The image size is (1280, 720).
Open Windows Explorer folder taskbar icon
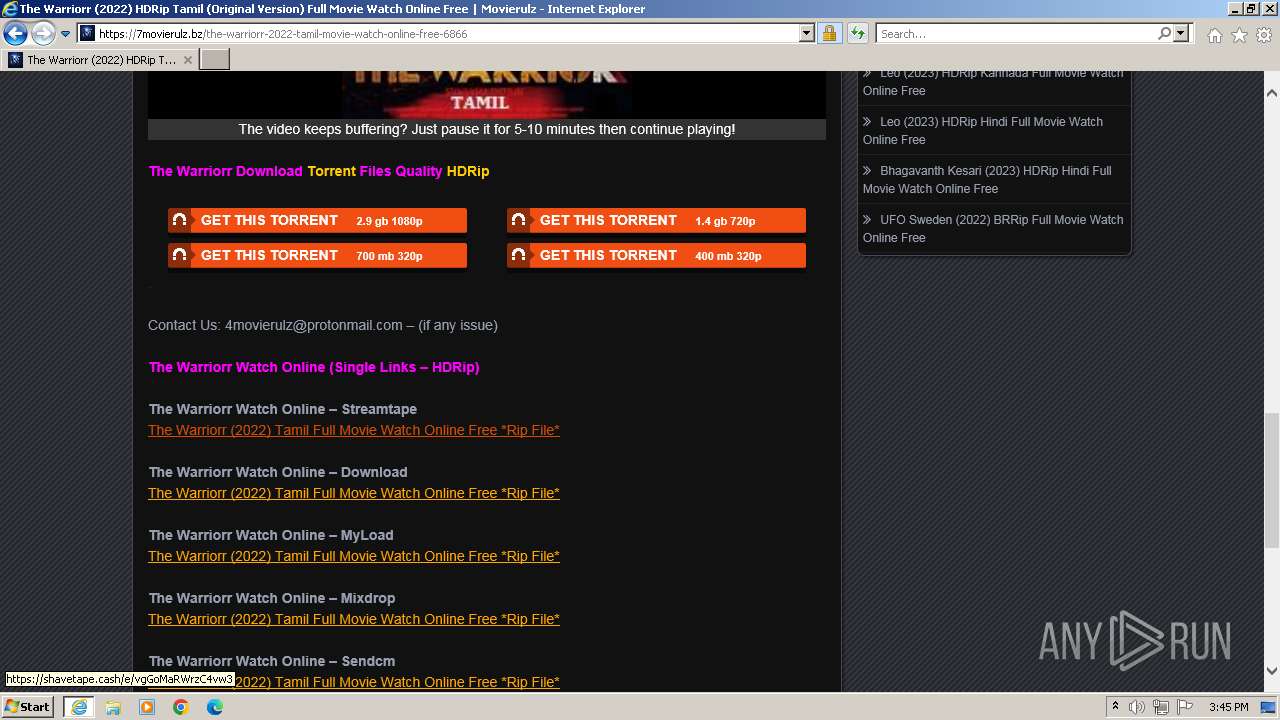click(113, 707)
